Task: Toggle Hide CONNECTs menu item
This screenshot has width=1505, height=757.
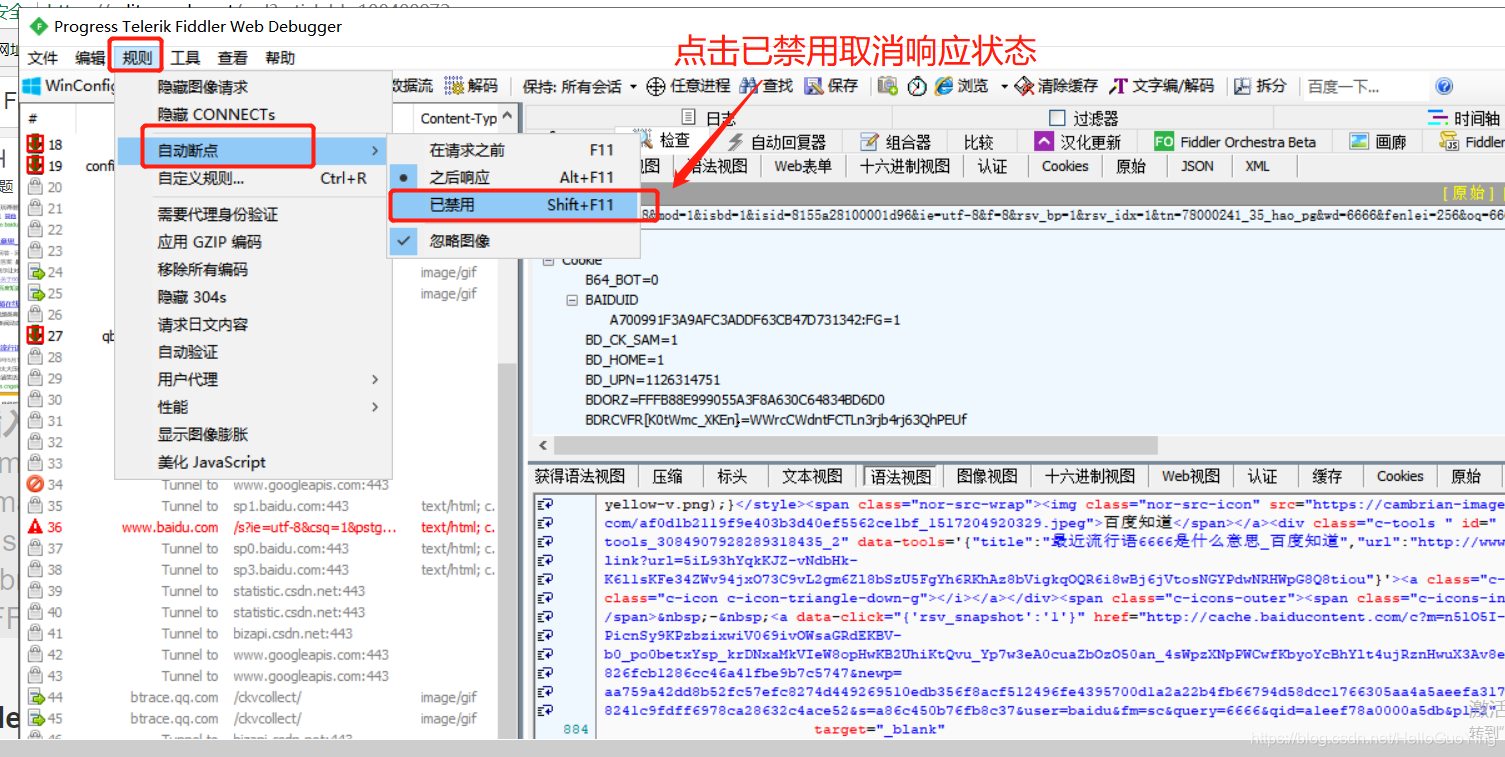Action: pos(253,114)
